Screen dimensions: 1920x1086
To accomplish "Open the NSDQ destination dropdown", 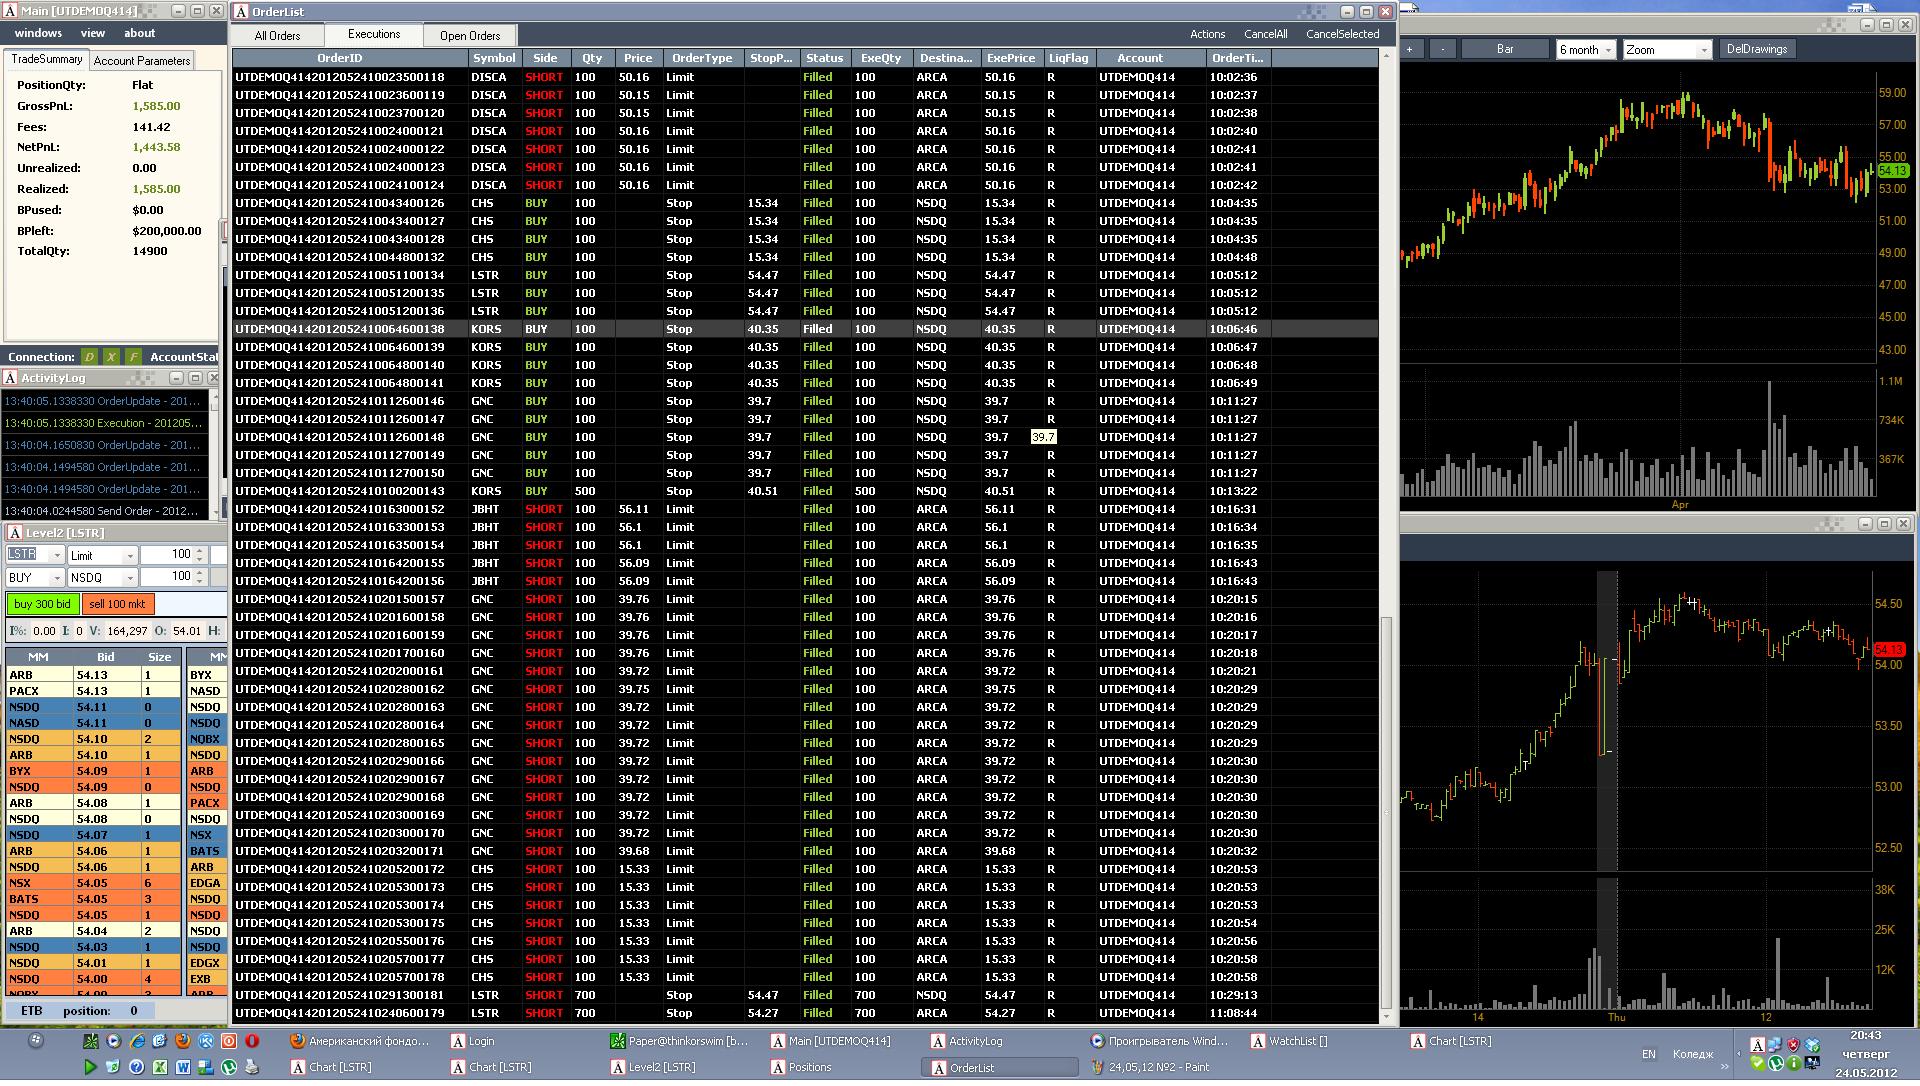I will (130, 578).
